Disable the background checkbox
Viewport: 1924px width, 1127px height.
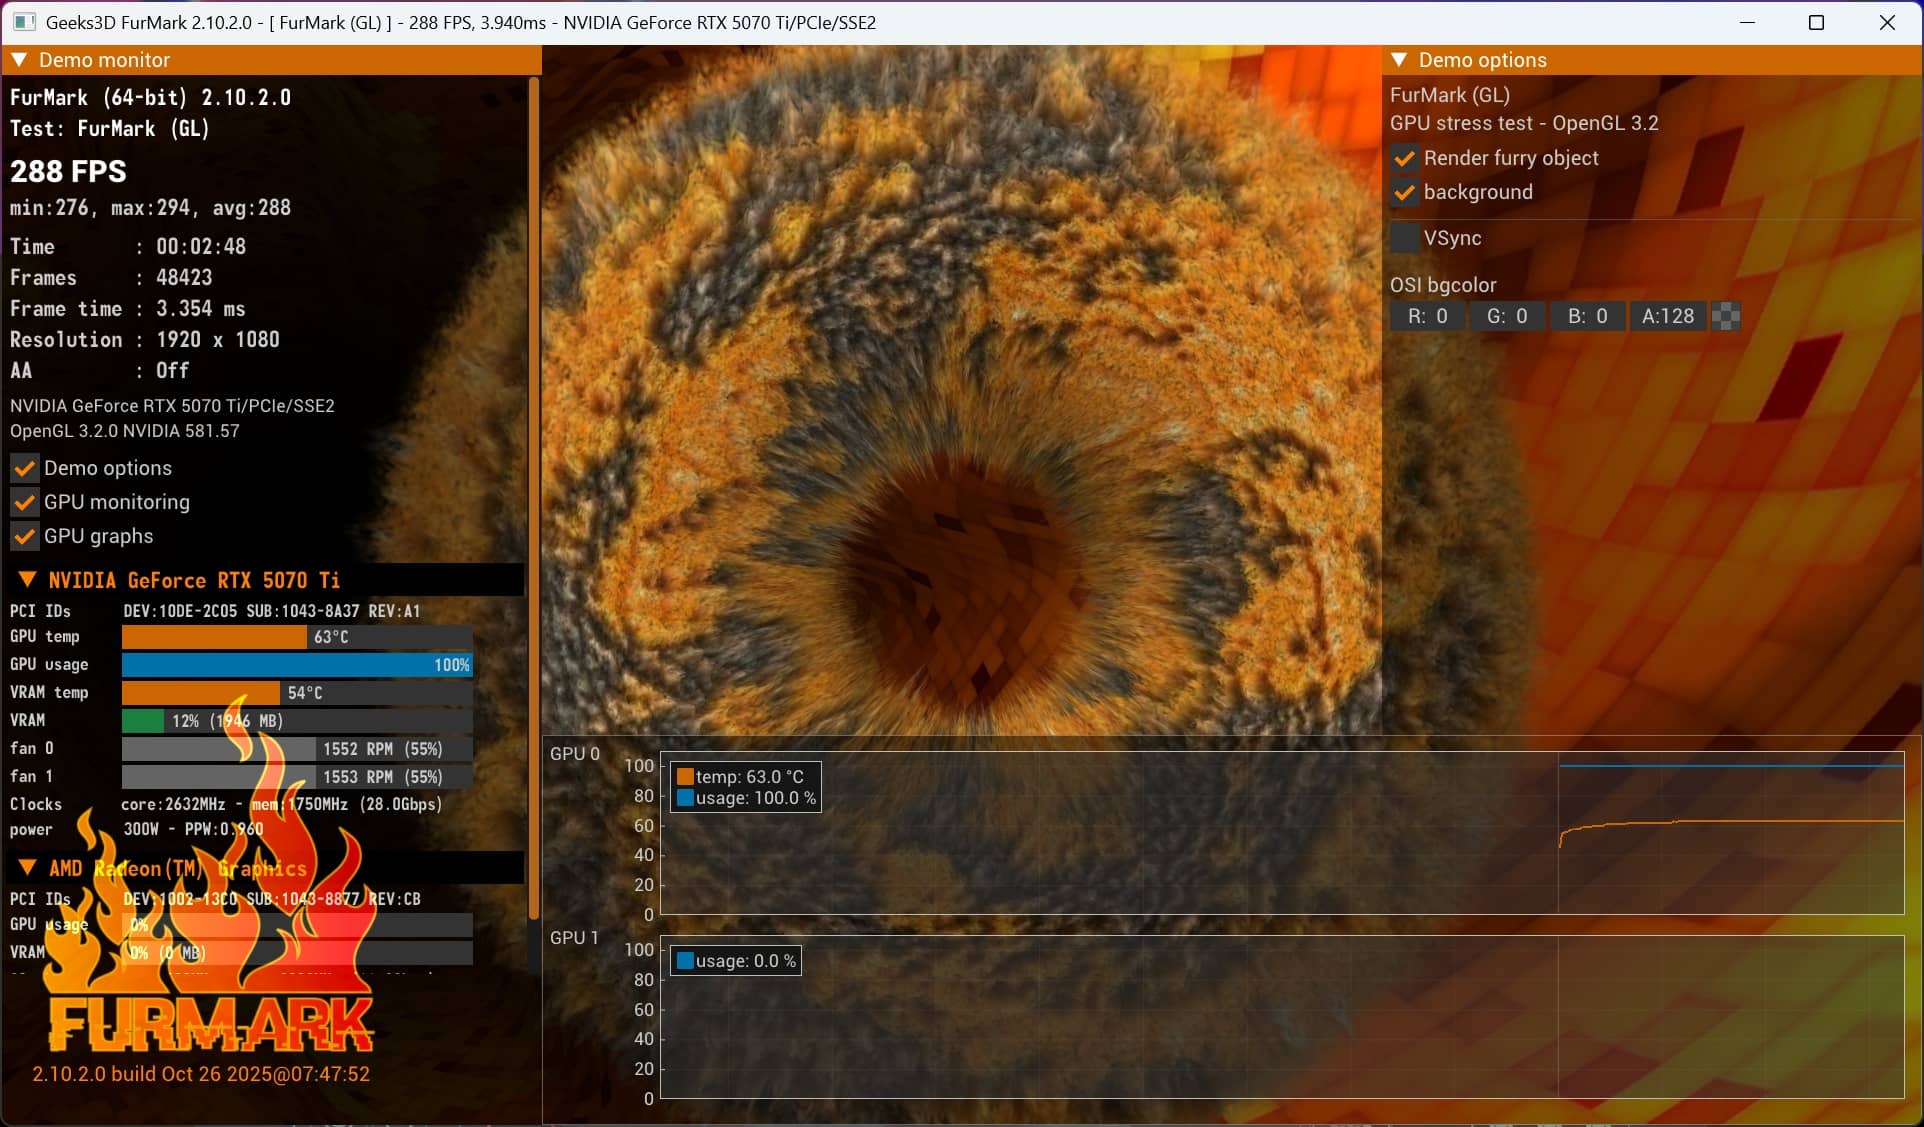[x=1405, y=192]
